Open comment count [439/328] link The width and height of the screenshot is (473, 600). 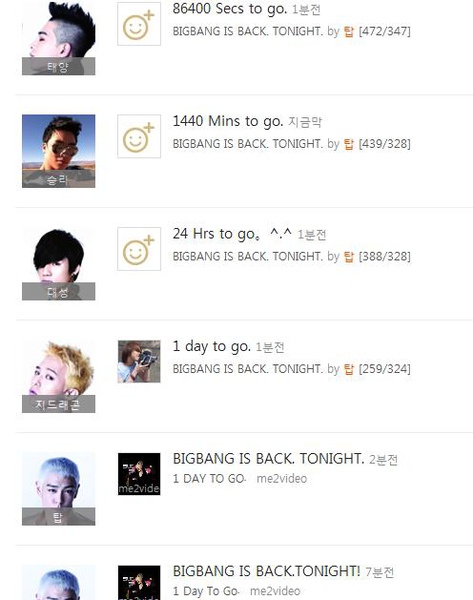[385, 144]
